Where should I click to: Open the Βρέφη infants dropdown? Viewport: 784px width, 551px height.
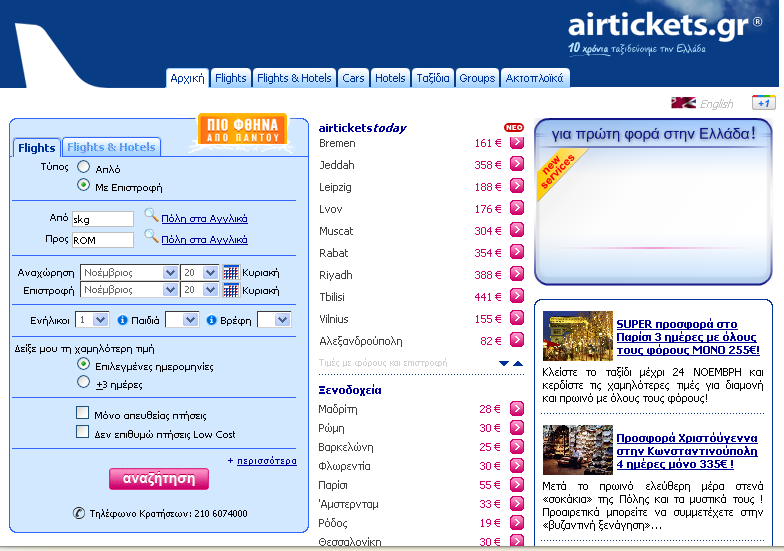pos(274,320)
